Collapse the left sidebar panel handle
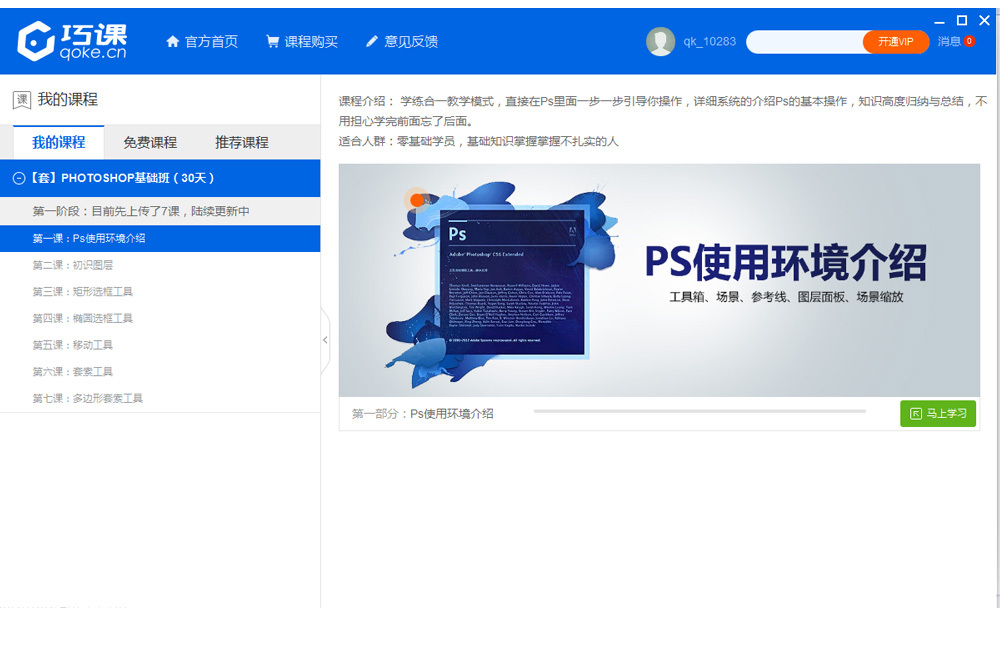Screen dimensions: 1000x666 tap(325, 340)
